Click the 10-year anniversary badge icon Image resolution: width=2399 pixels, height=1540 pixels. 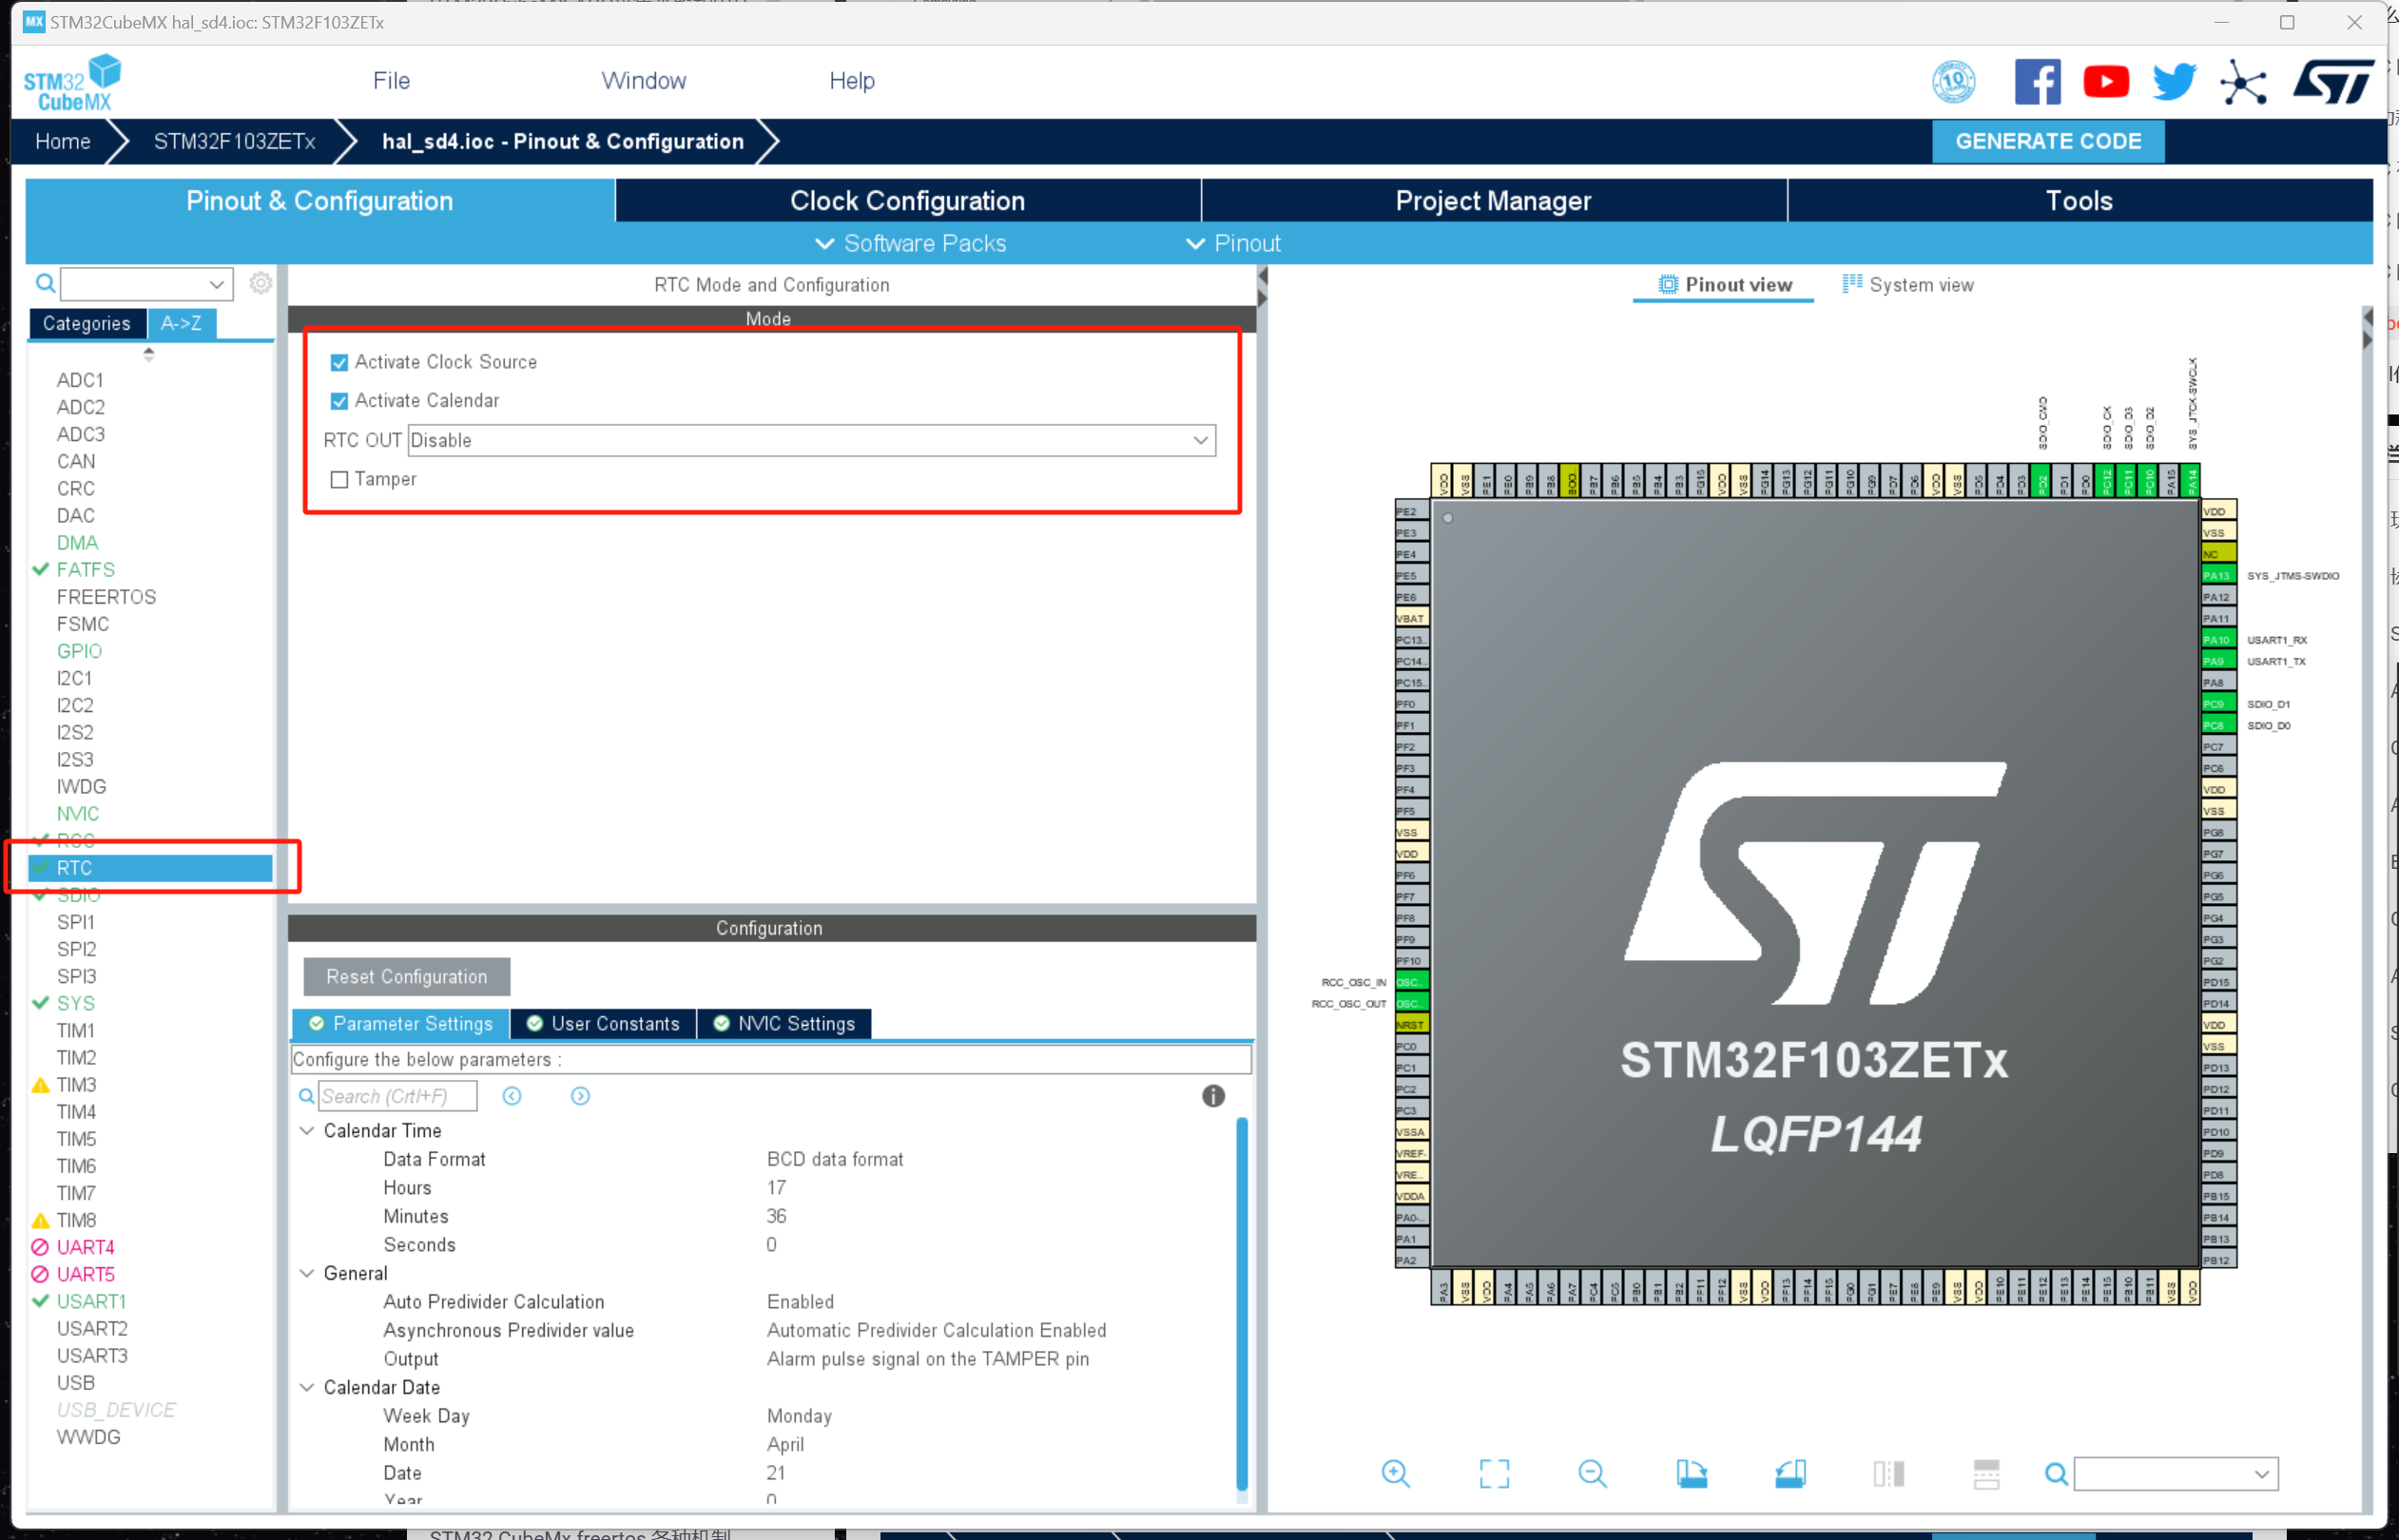[x=1953, y=81]
